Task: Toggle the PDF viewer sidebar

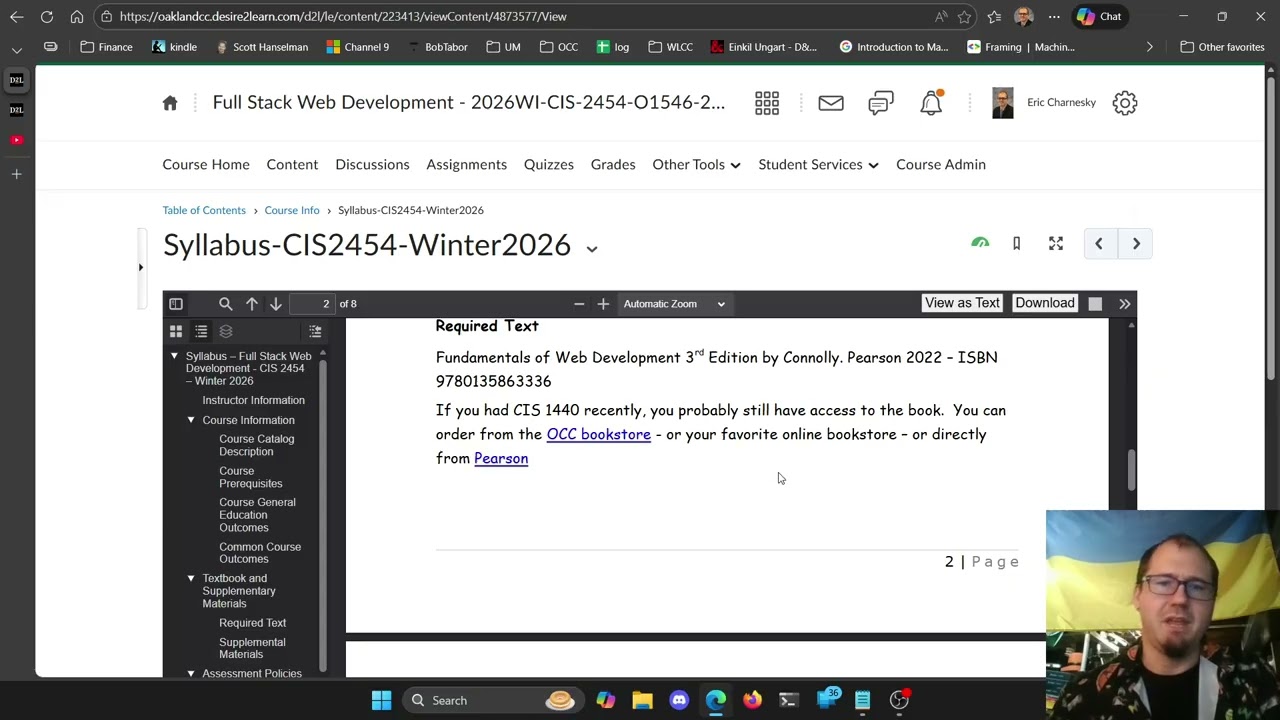Action: point(176,304)
